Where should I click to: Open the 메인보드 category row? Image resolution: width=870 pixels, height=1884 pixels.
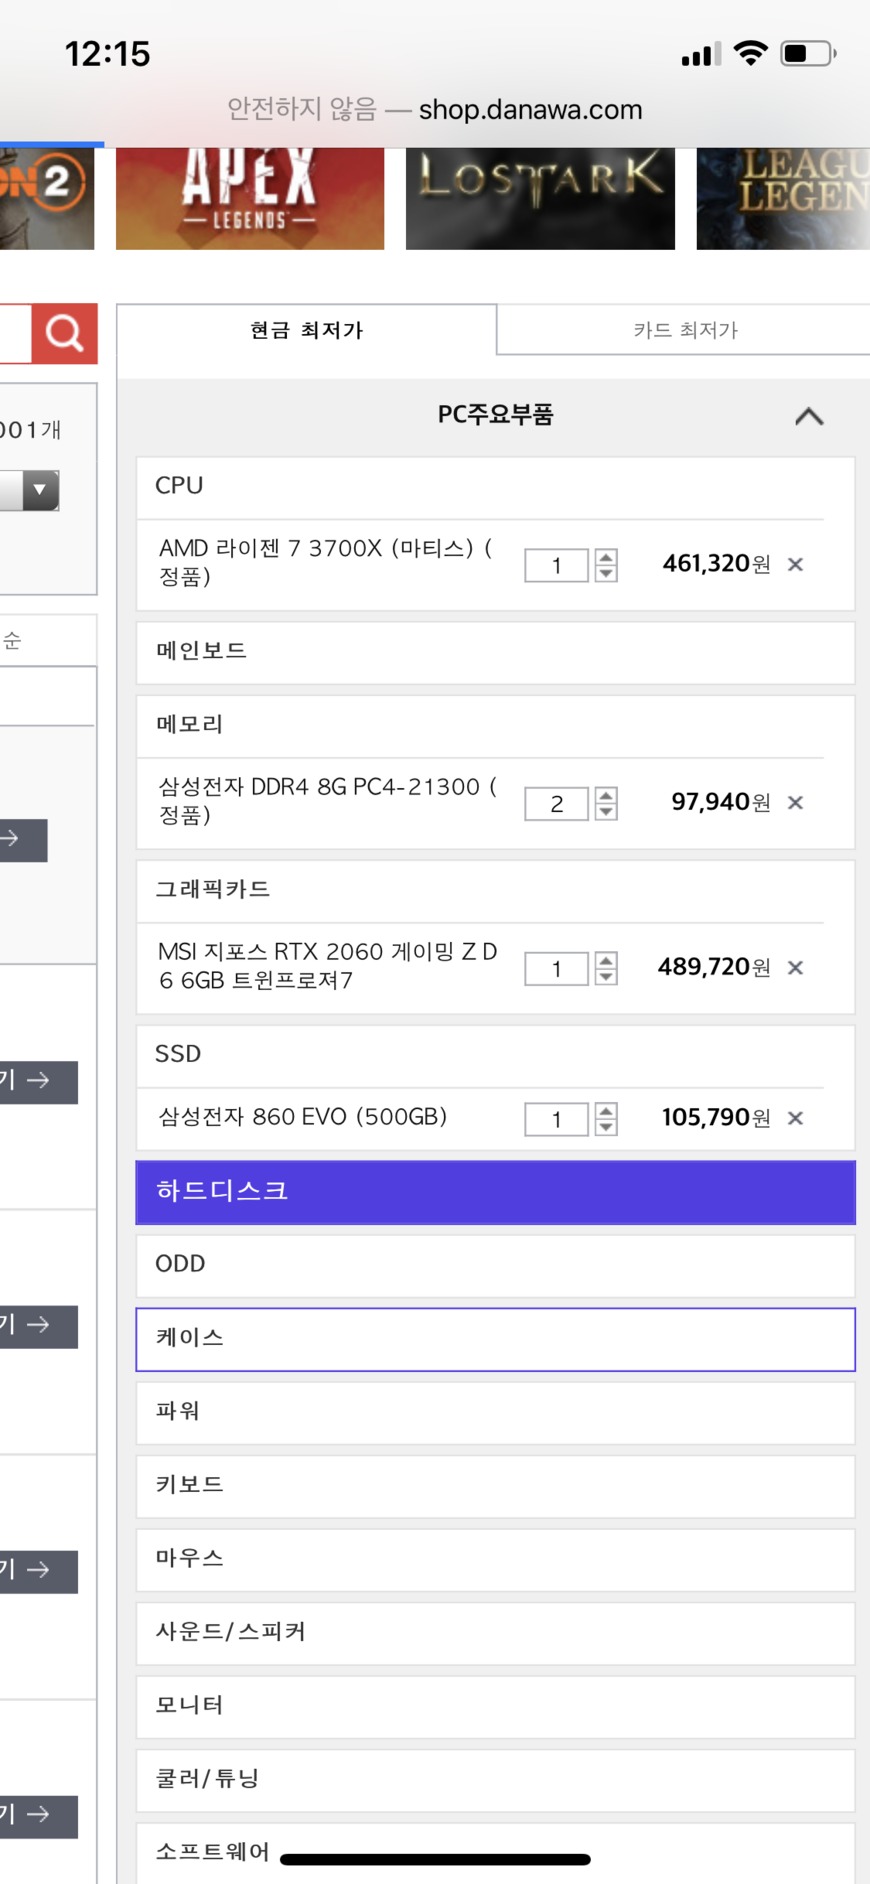(495, 652)
